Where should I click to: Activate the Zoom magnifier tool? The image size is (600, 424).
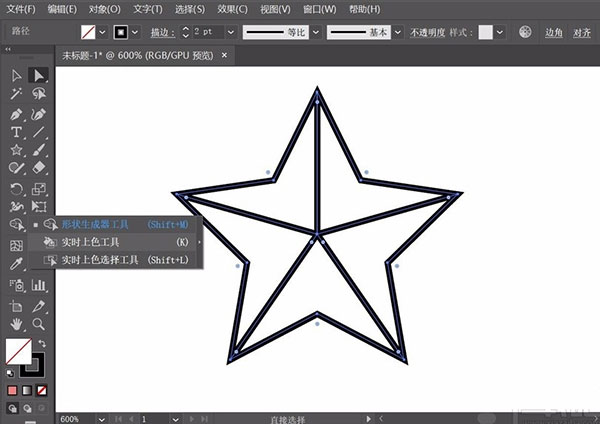point(39,324)
